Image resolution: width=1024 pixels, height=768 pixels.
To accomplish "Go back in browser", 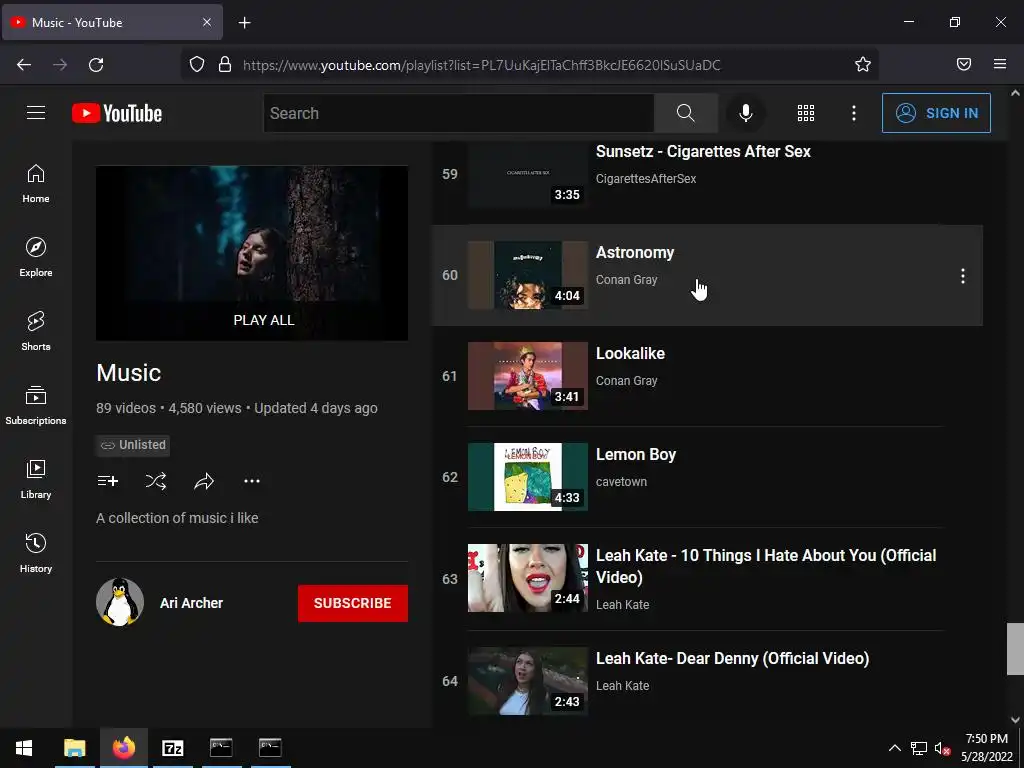I will point(24,65).
